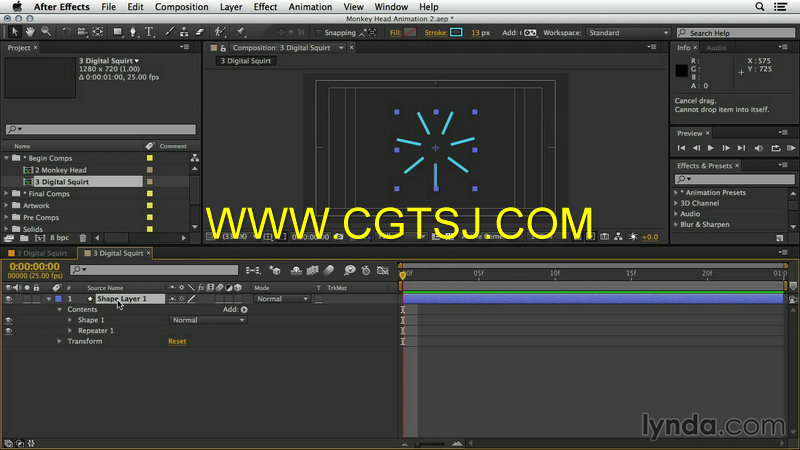Expand the Pre Comps folder
800x450 pixels.
(x=7, y=217)
